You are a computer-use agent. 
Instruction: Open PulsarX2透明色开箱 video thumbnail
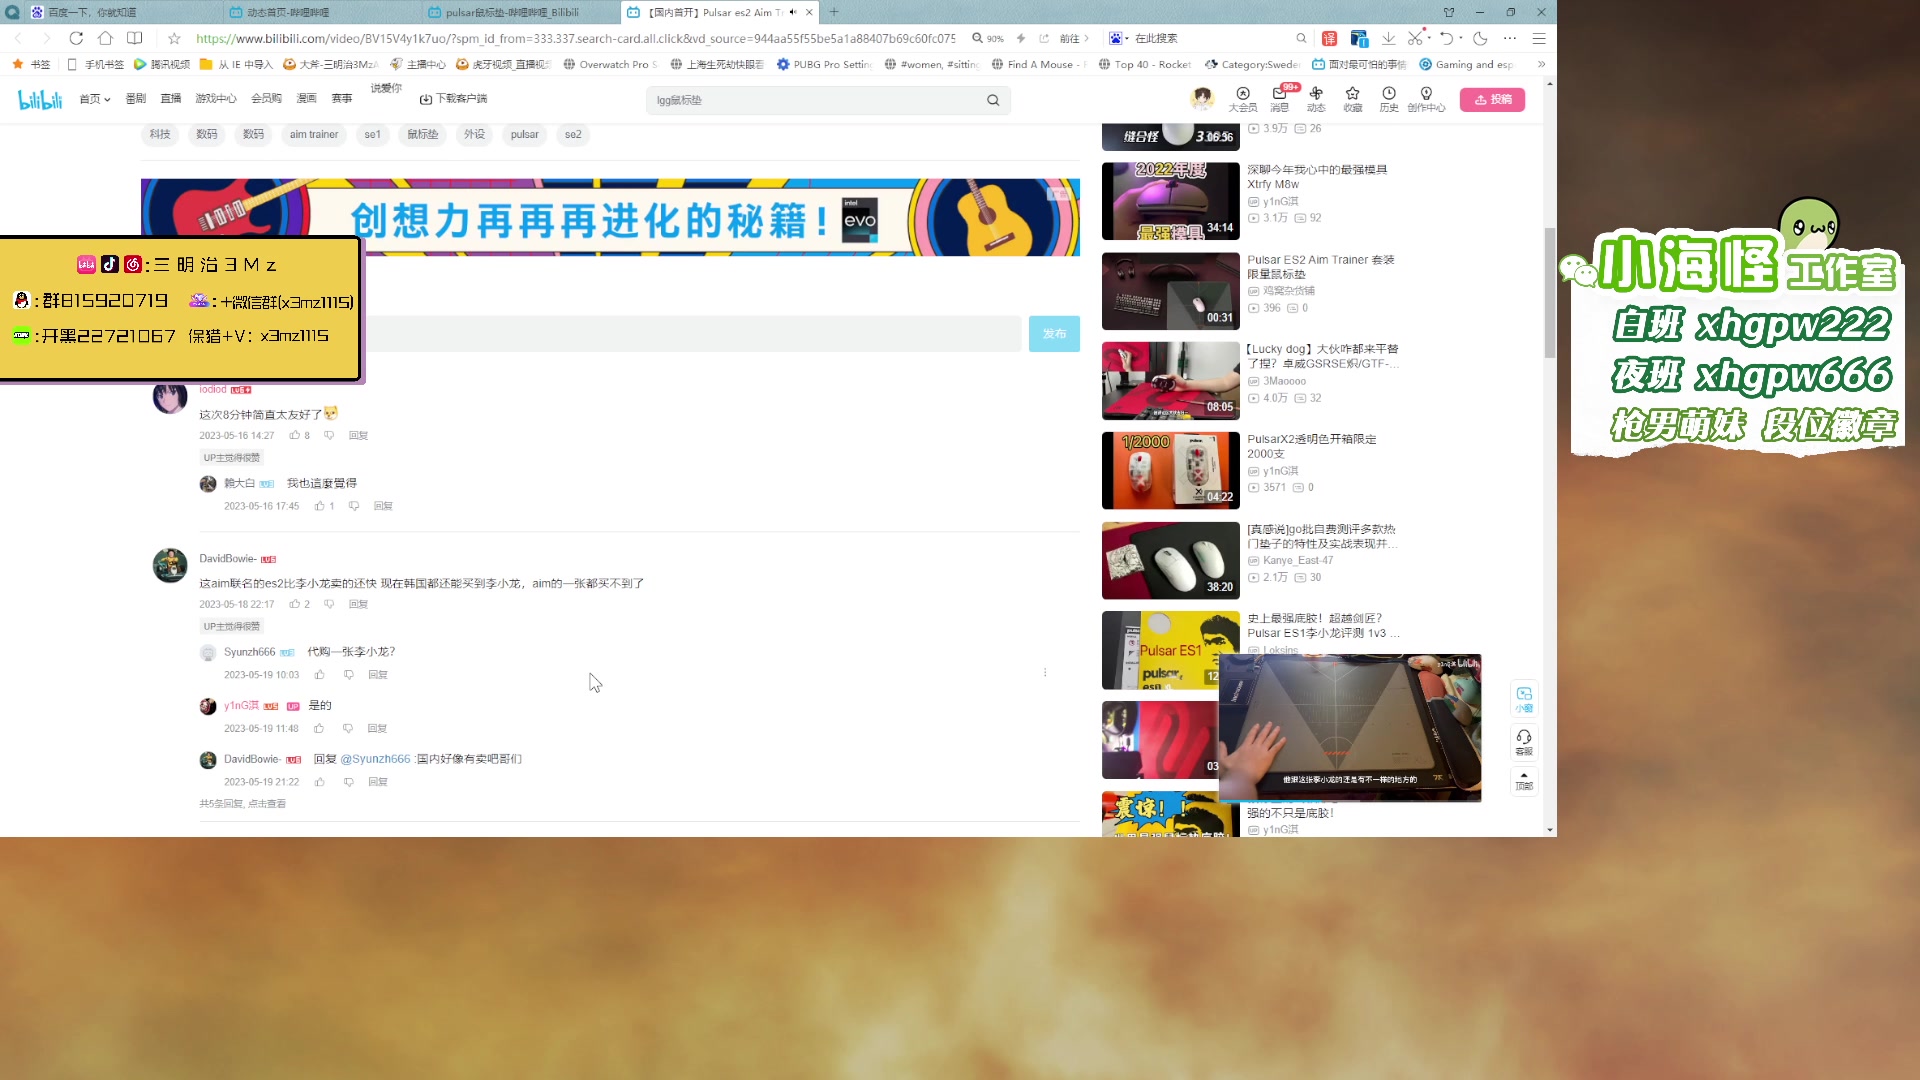(x=1170, y=471)
